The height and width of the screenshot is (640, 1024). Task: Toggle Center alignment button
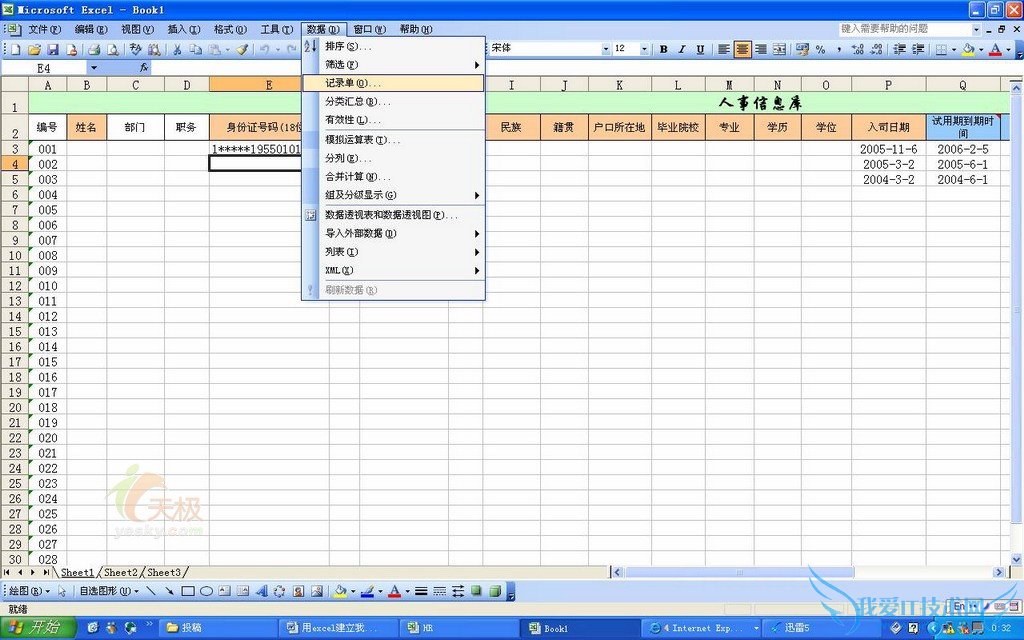click(x=743, y=49)
